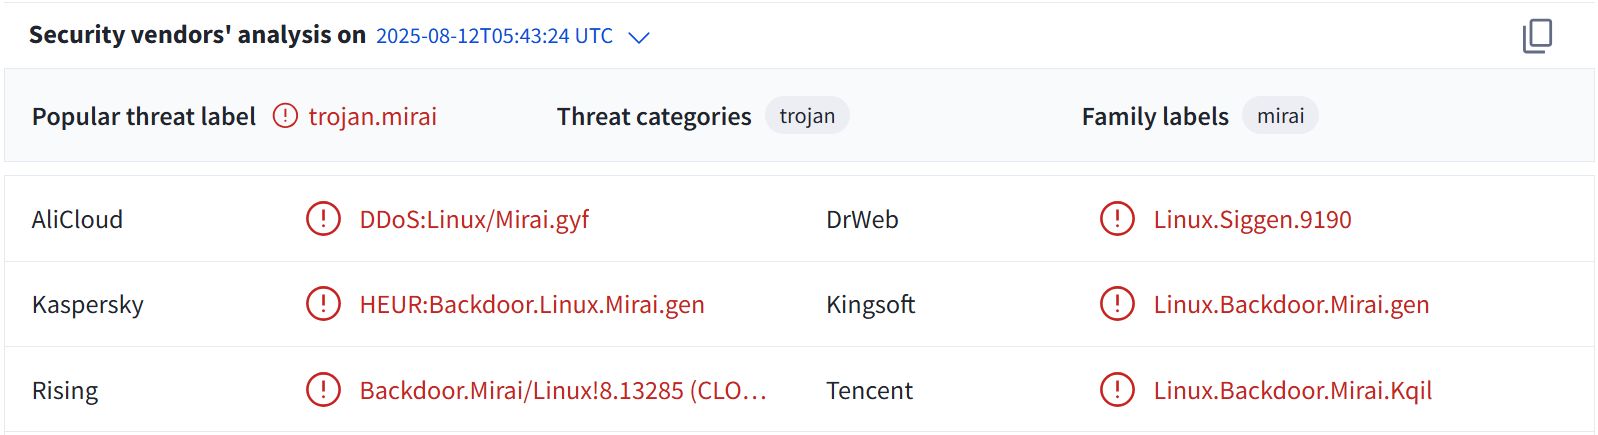Screen dimensions: 1598x435
Task: Click the alert icon in the AliCloud row
Action: 323,218
